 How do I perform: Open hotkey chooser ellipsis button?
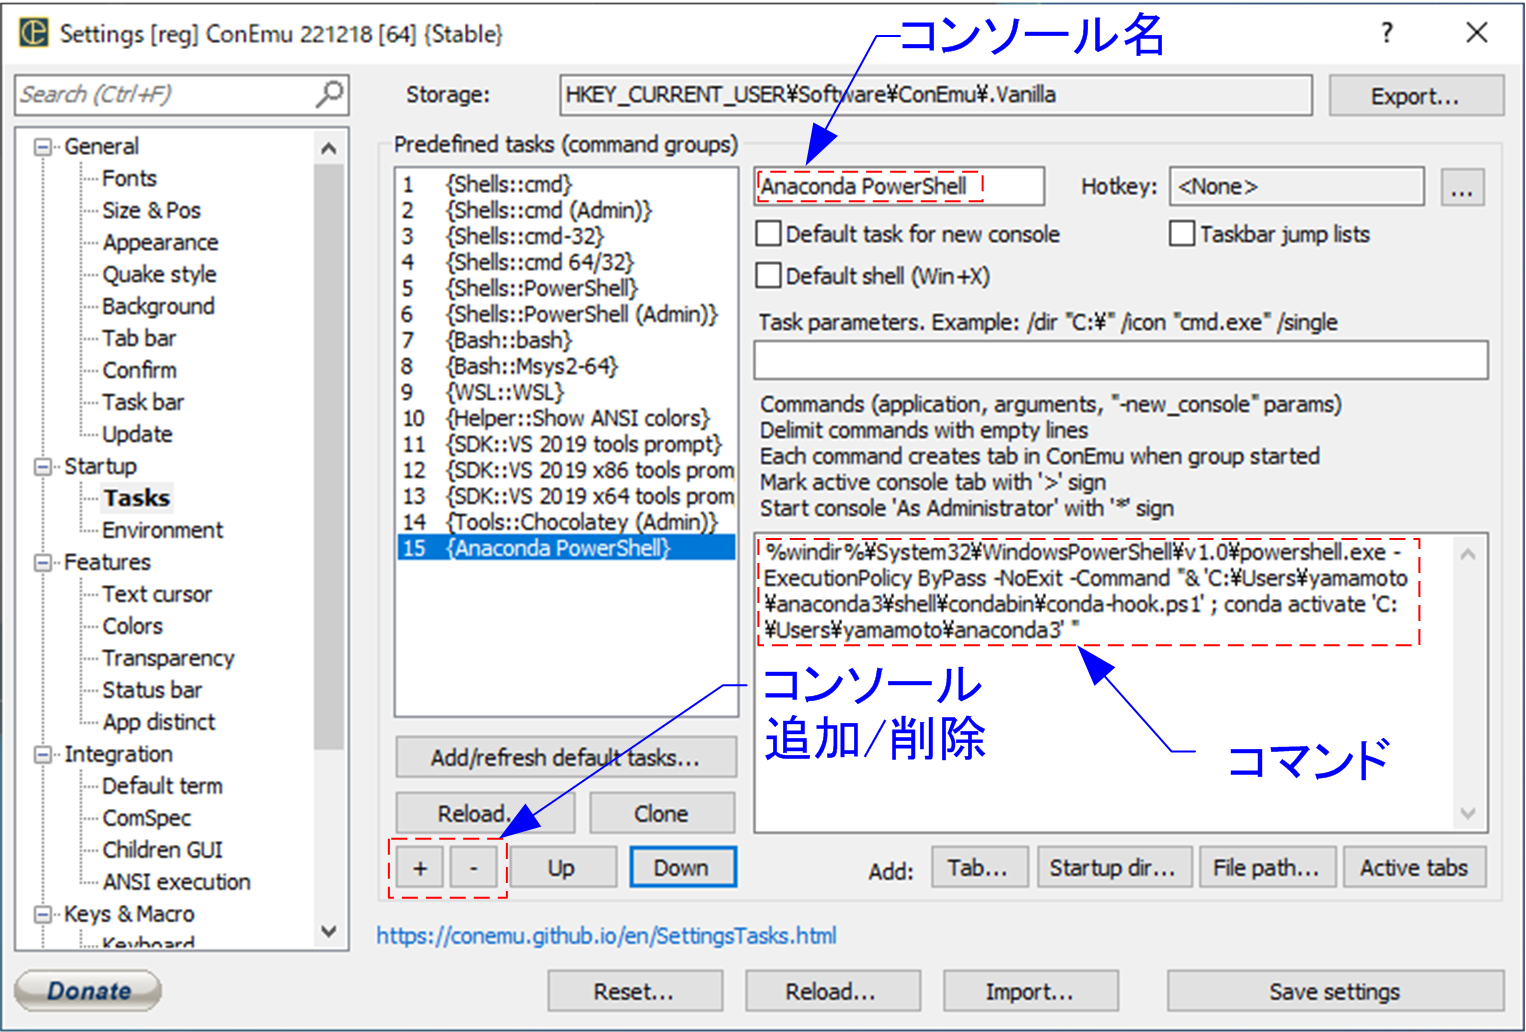coord(1462,187)
